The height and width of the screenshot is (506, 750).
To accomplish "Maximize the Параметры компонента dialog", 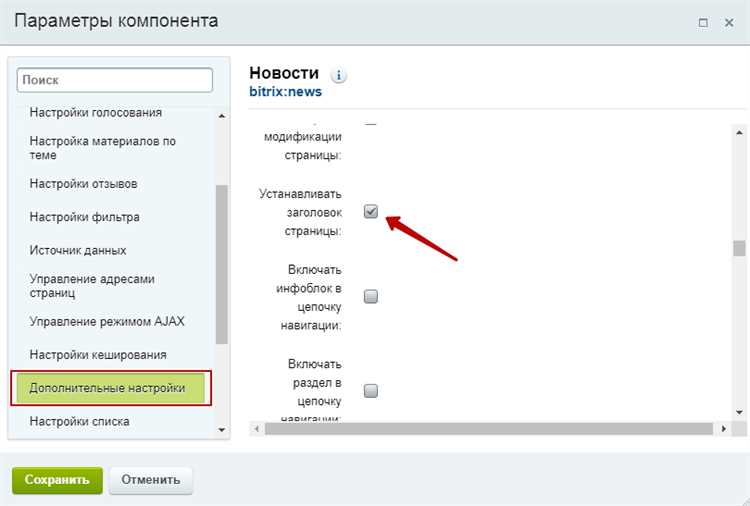I will [x=703, y=22].
